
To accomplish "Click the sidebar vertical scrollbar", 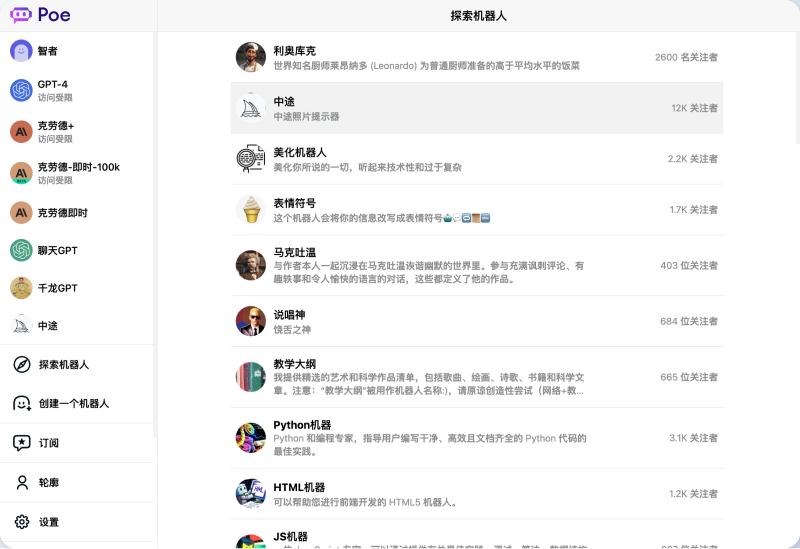I will click(x=155, y=235).
